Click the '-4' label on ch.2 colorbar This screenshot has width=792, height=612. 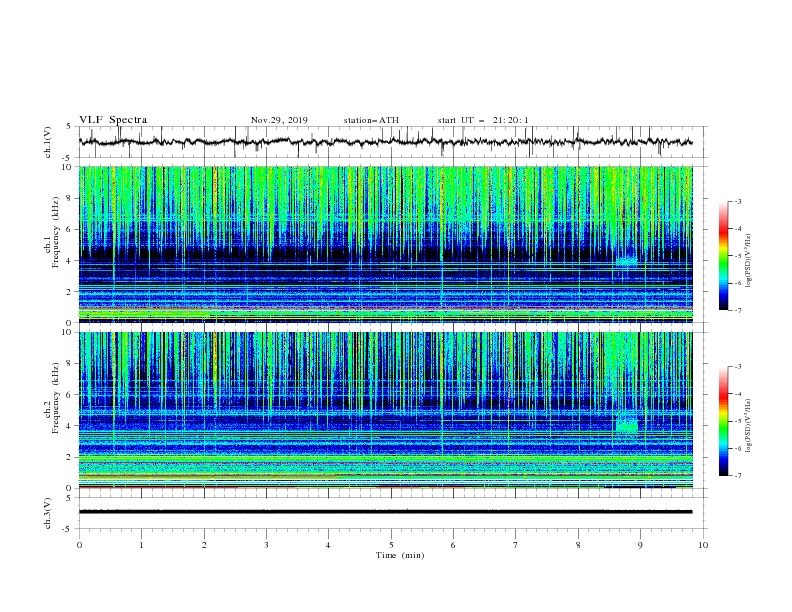tap(737, 394)
